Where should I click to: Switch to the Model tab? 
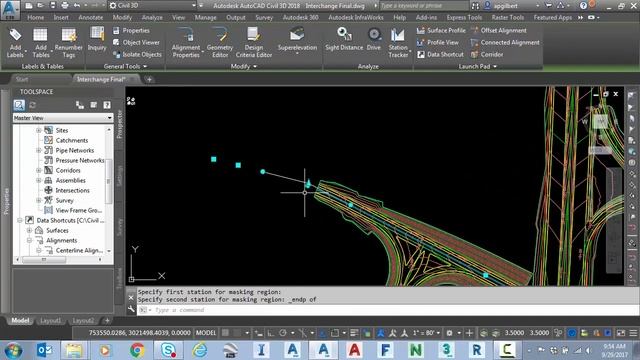click(20, 321)
